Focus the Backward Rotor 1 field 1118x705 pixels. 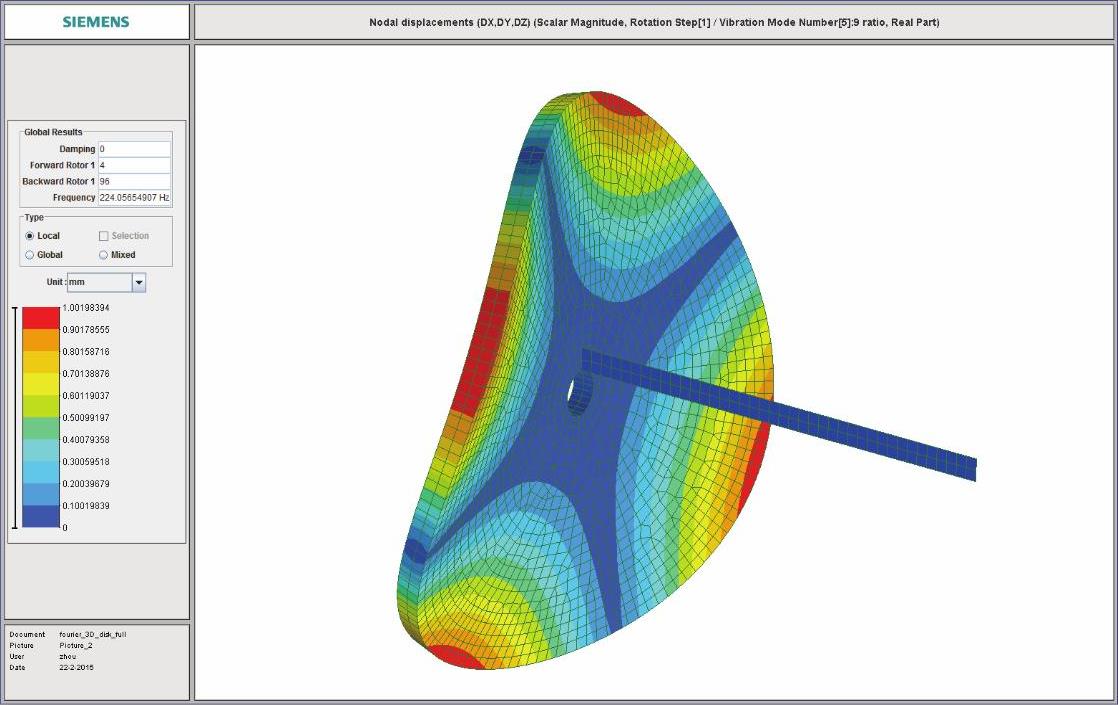coord(134,181)
